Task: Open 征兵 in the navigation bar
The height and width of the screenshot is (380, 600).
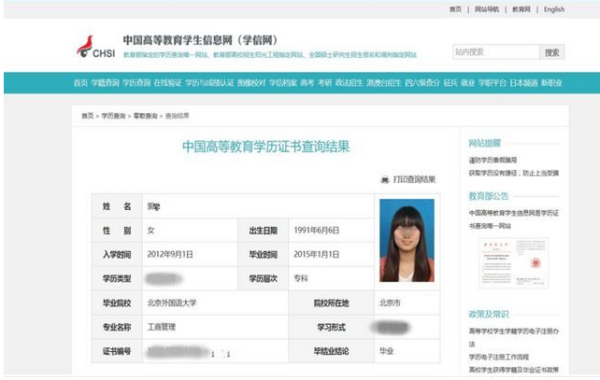Action: pos(450,83)
